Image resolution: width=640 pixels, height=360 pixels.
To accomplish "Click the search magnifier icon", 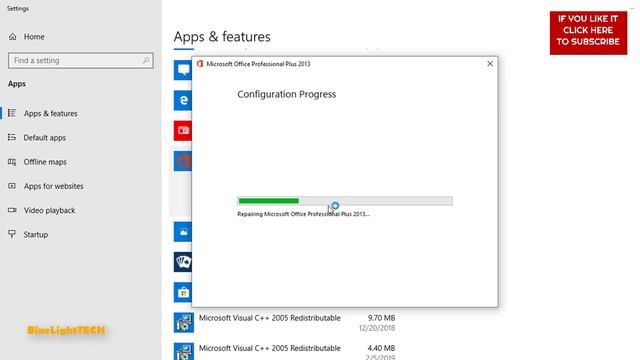I will point(146,60).
